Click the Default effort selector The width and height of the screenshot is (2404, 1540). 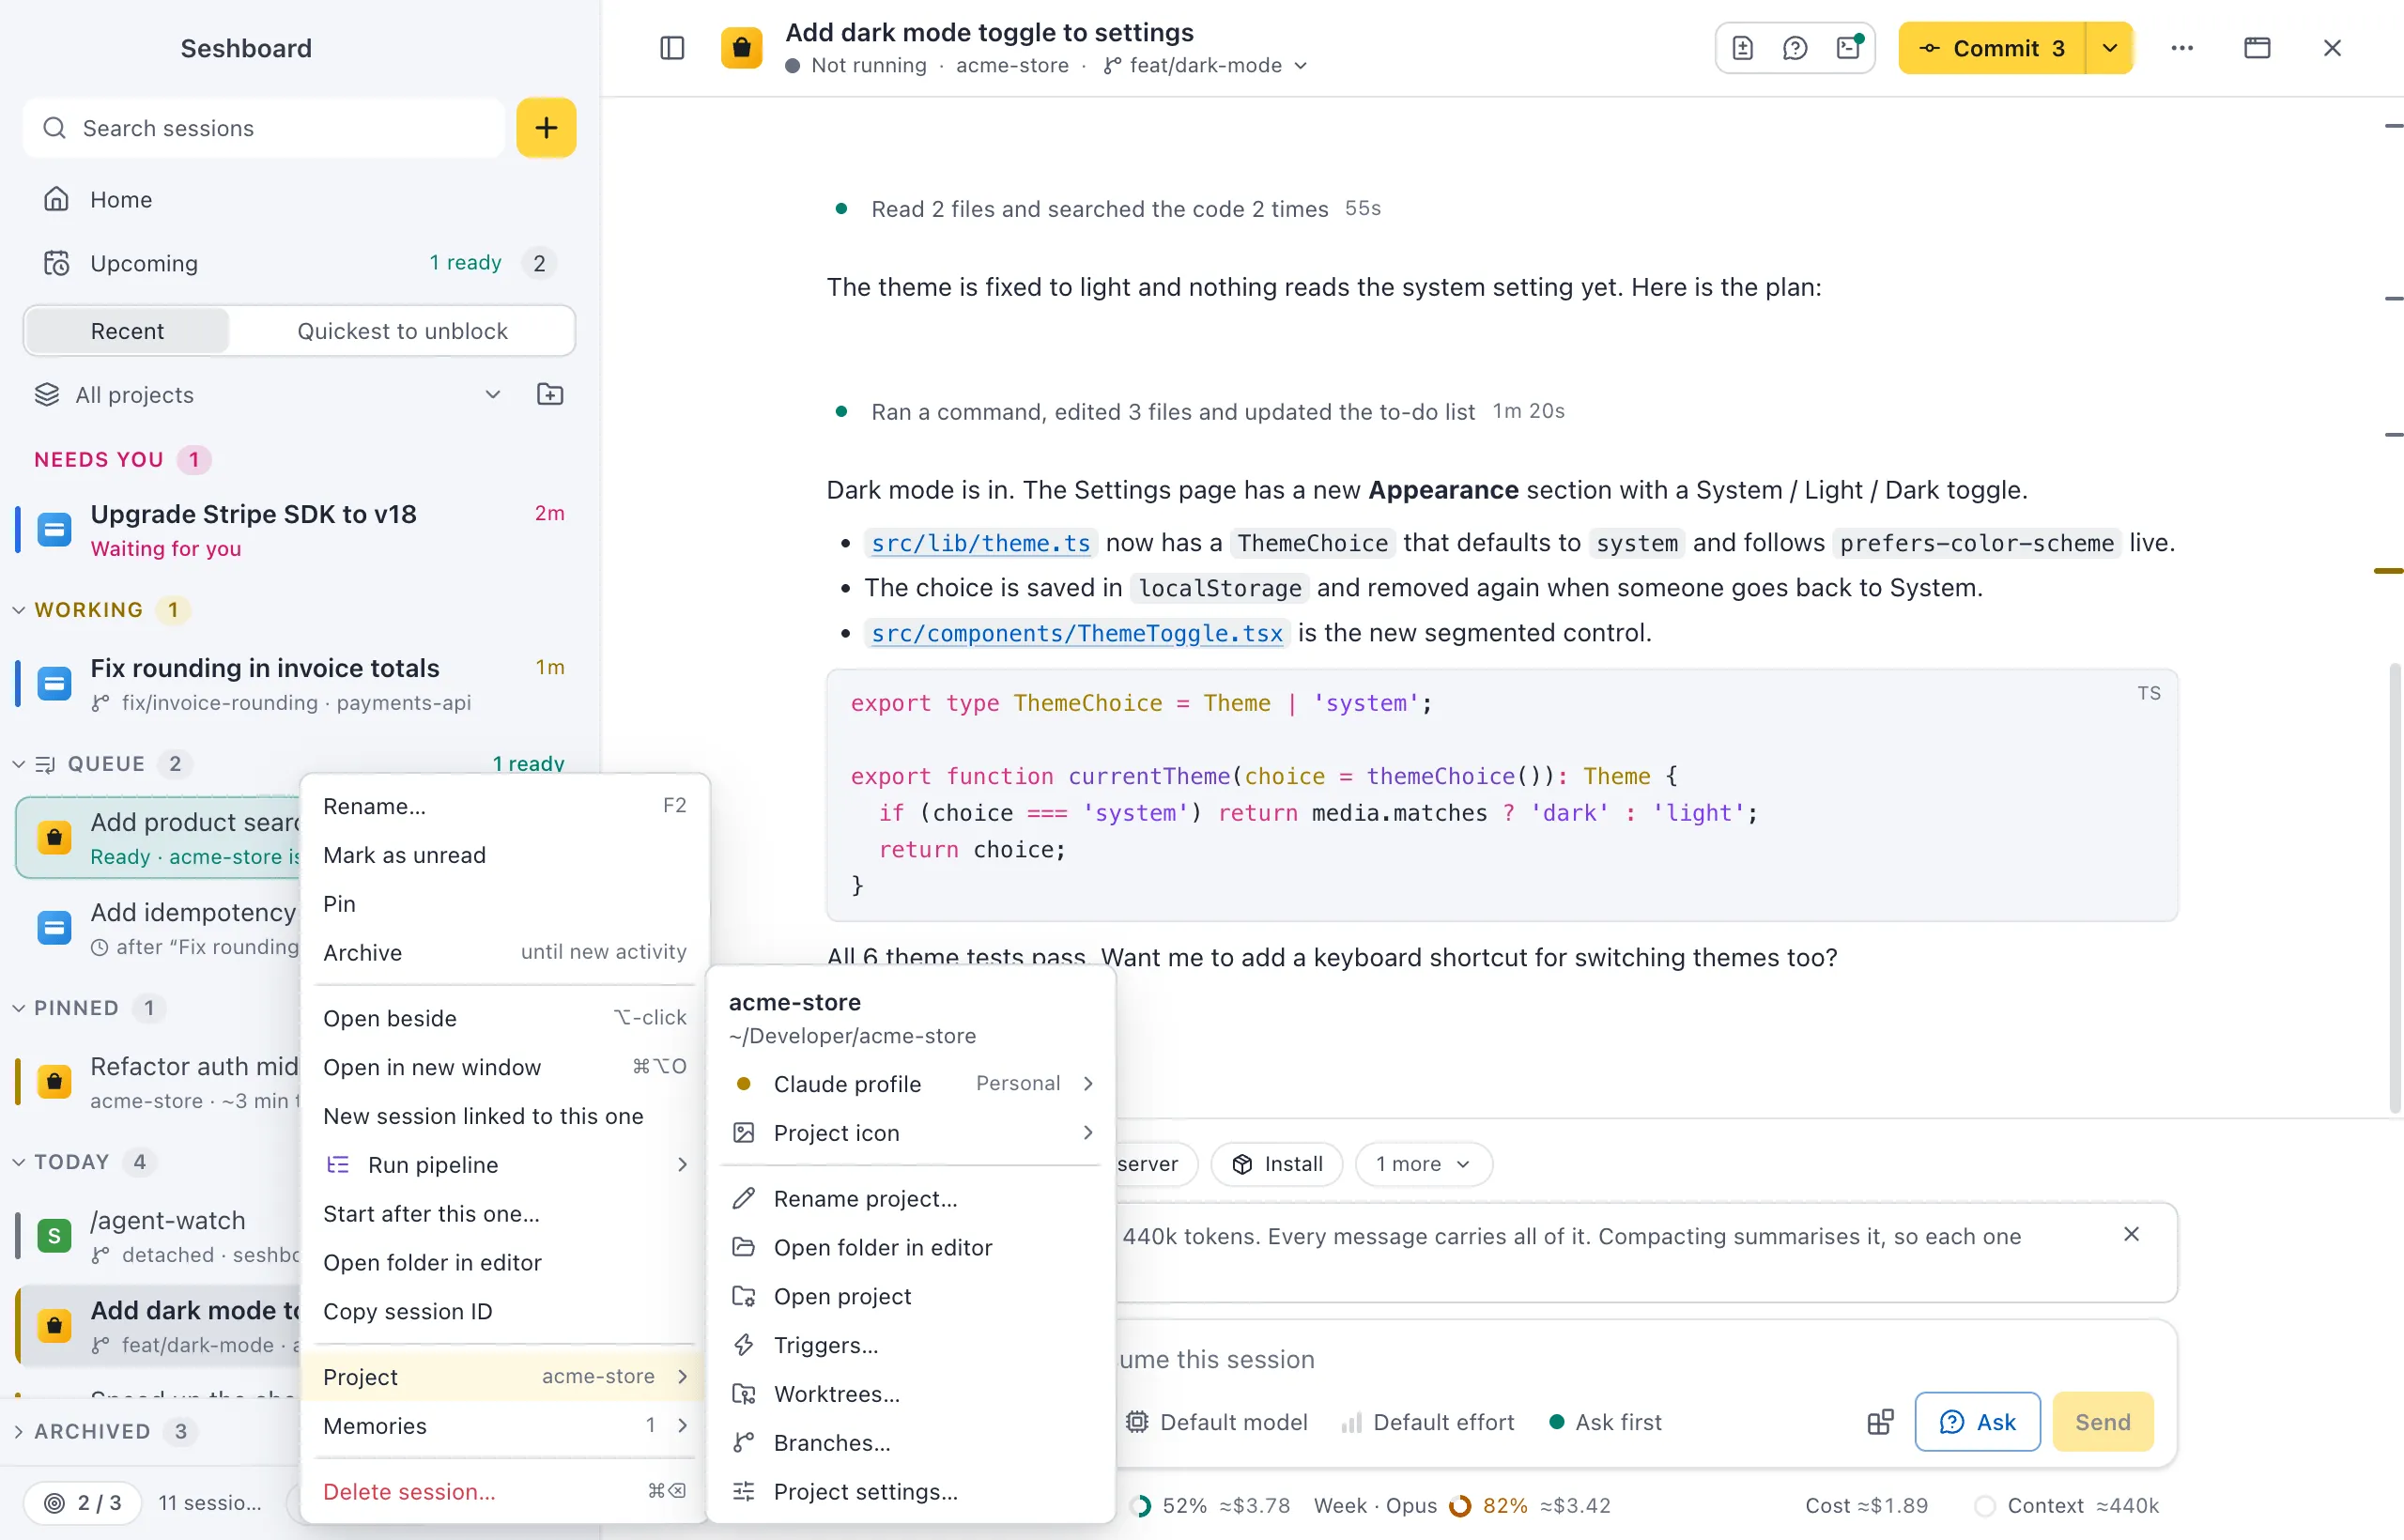pos(1428,1422)
